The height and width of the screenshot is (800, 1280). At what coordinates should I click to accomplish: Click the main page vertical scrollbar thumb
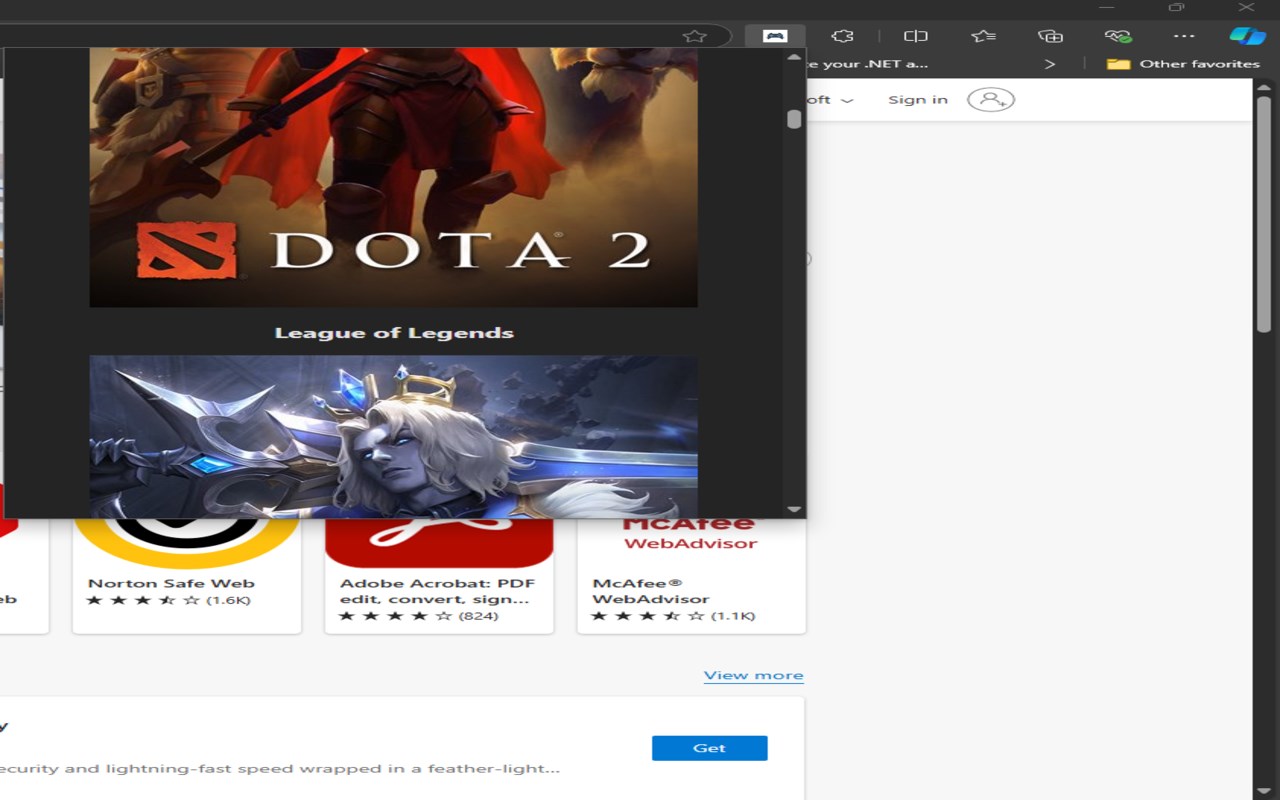[x=1264, y=216]
